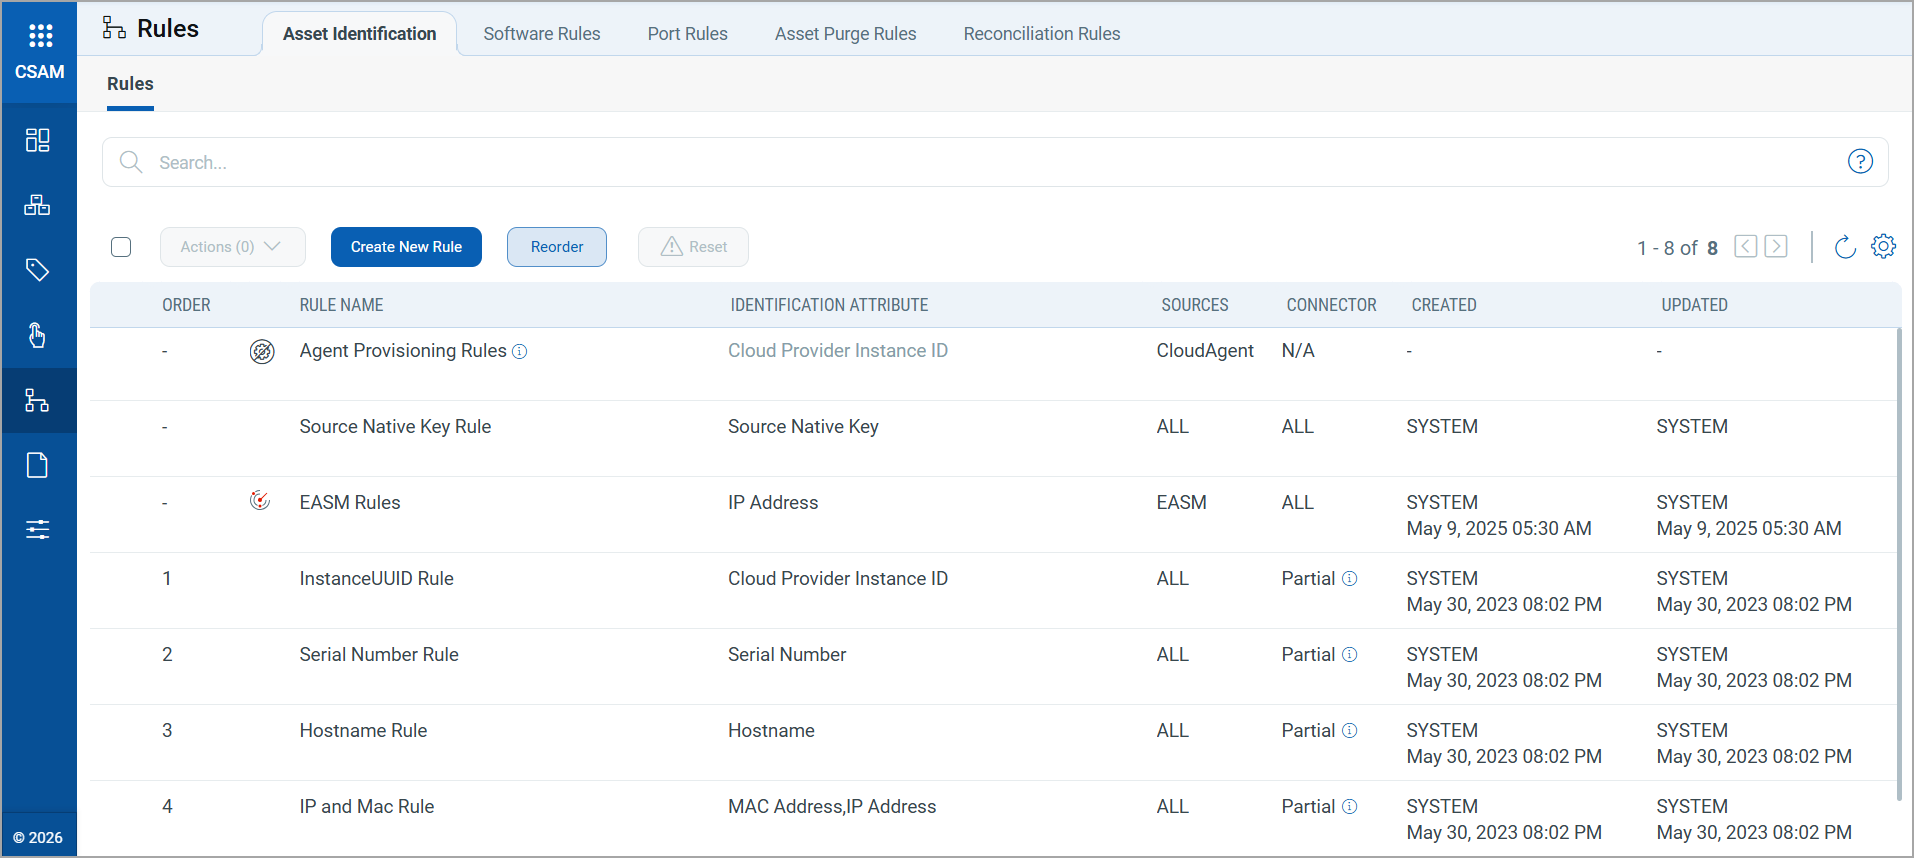
Task: Click the table vertical scrollbar
Action: point(1898,564)
